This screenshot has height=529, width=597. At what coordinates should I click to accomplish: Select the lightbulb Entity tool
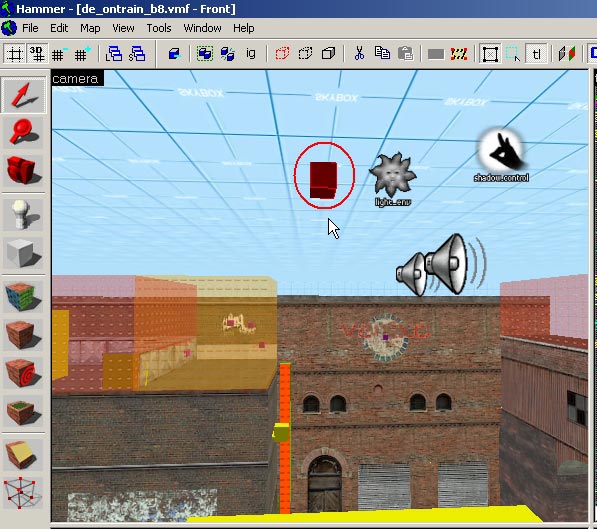click(23, 215)
